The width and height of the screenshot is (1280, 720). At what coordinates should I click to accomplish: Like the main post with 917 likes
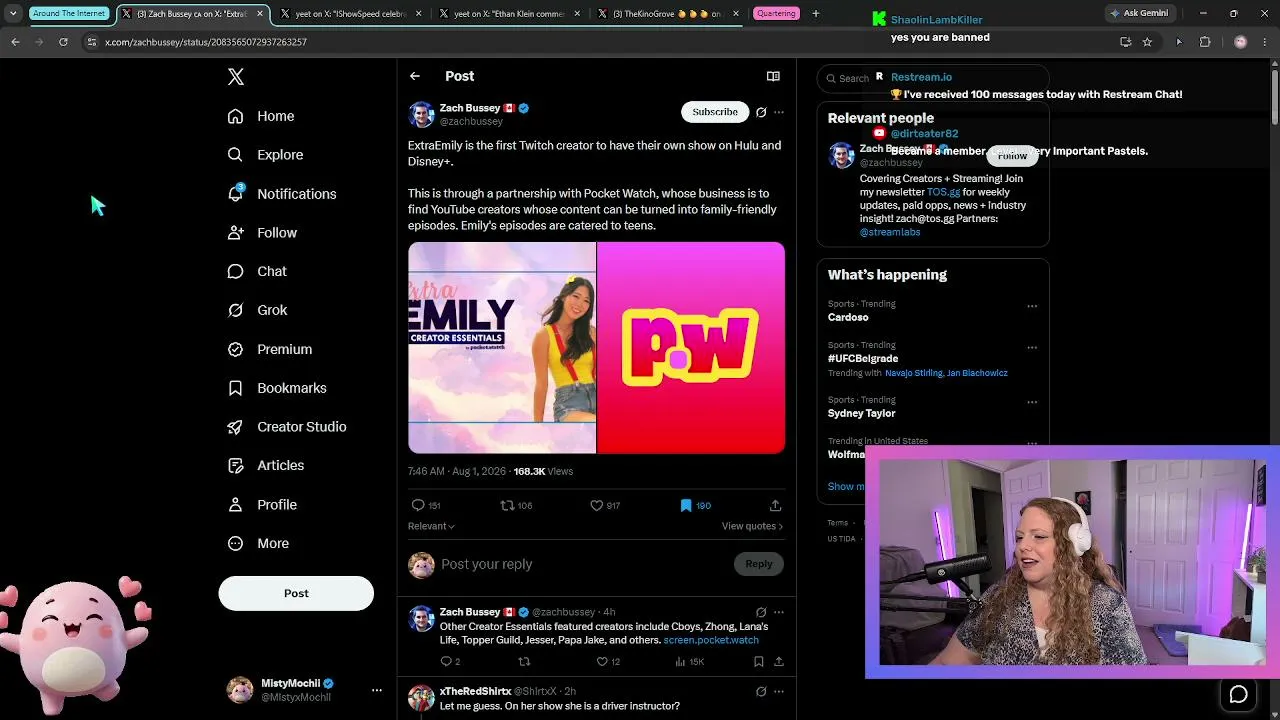click(597, 505)
